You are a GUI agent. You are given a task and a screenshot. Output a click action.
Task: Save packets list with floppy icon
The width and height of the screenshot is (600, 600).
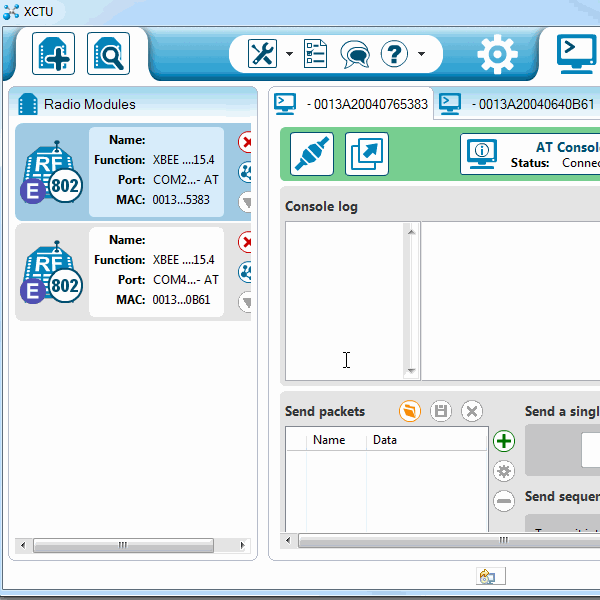(441, 411)
